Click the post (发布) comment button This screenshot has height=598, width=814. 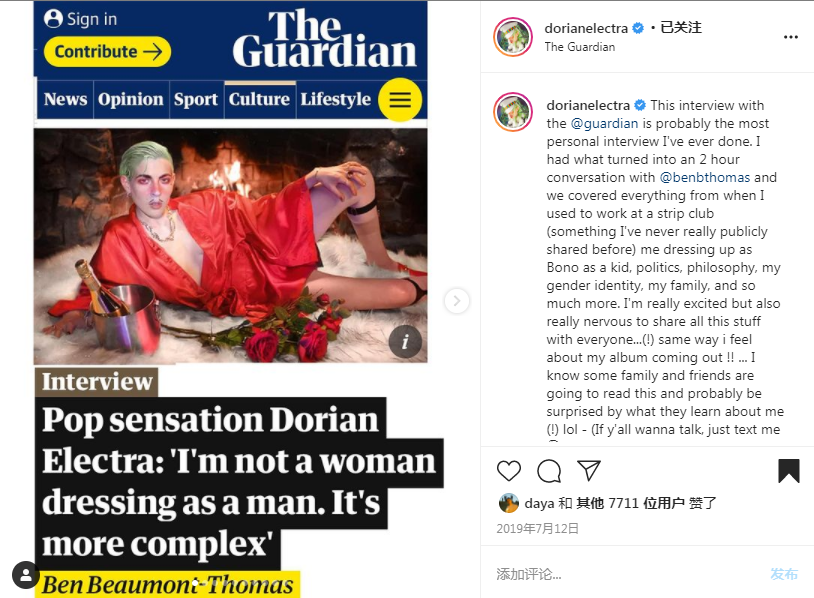coord(784,574)
